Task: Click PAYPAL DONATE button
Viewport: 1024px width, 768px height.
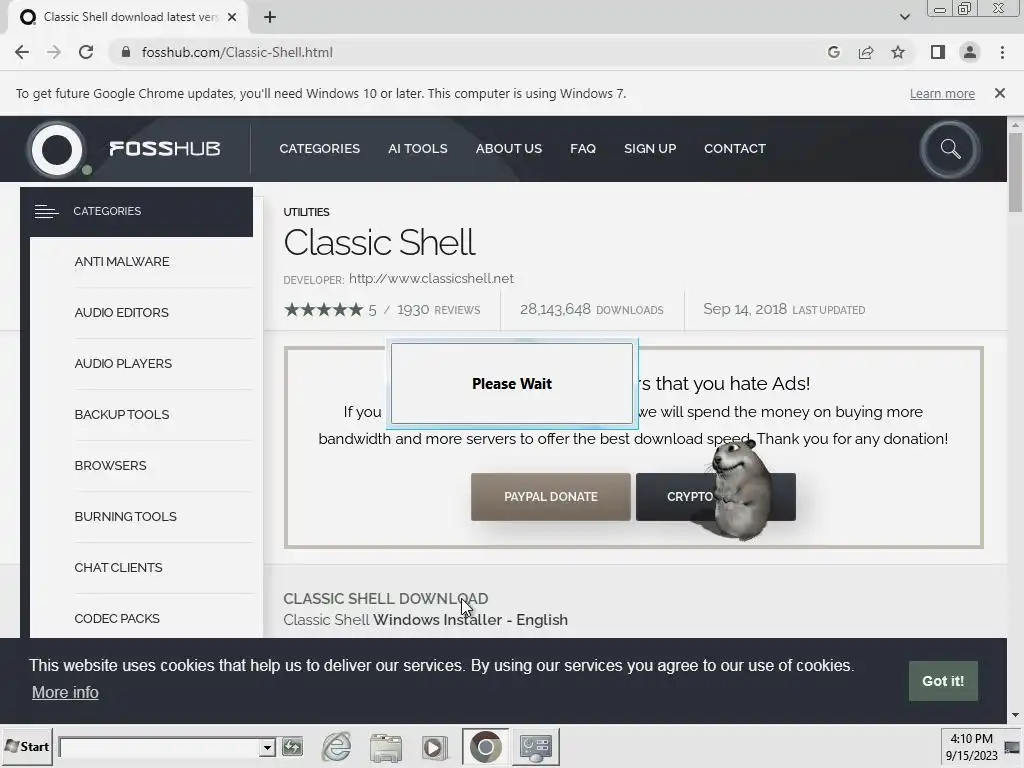Action: coord(551,497)
